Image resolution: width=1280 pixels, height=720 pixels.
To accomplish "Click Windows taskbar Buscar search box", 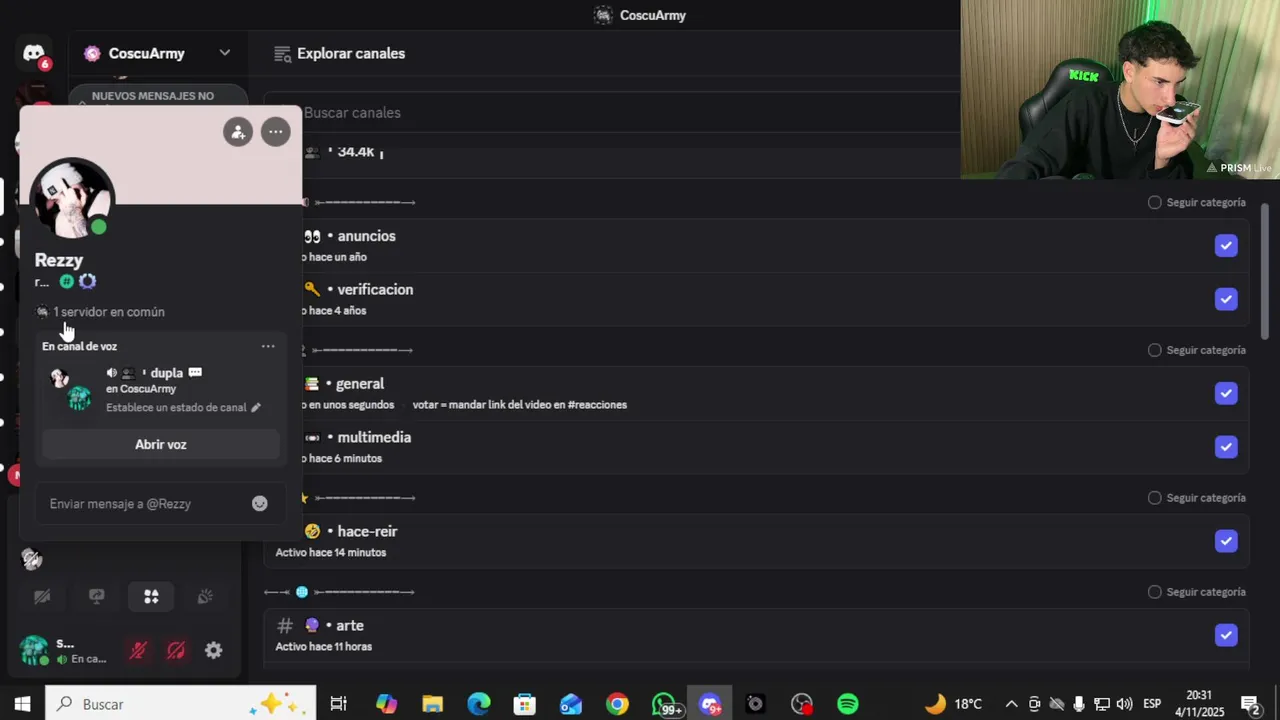I will click(180, 704).
